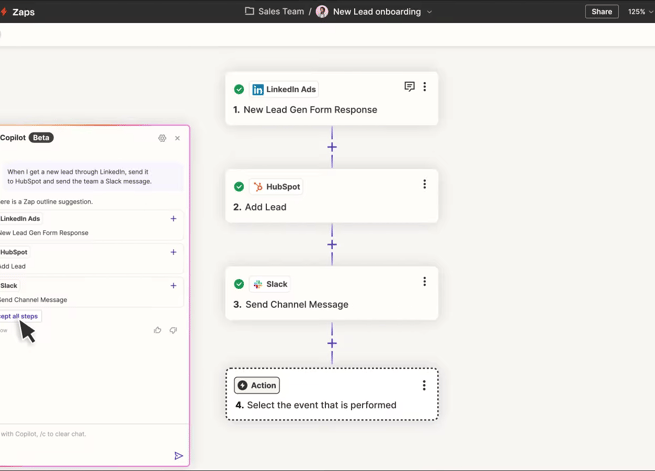Add the HubSpot suggested step with plus
The height and width of the screenshot is (471, 655).
(173, 252)
